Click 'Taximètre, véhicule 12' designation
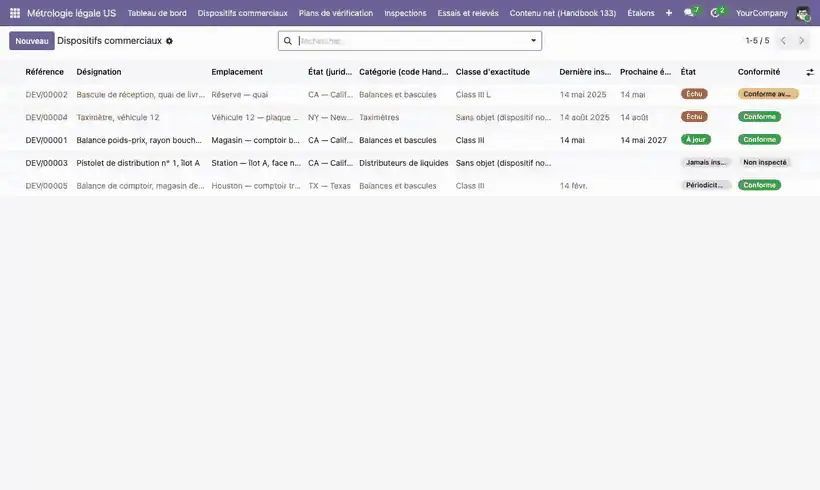Viewport: 820px width, 490px height. coord(118,118)
